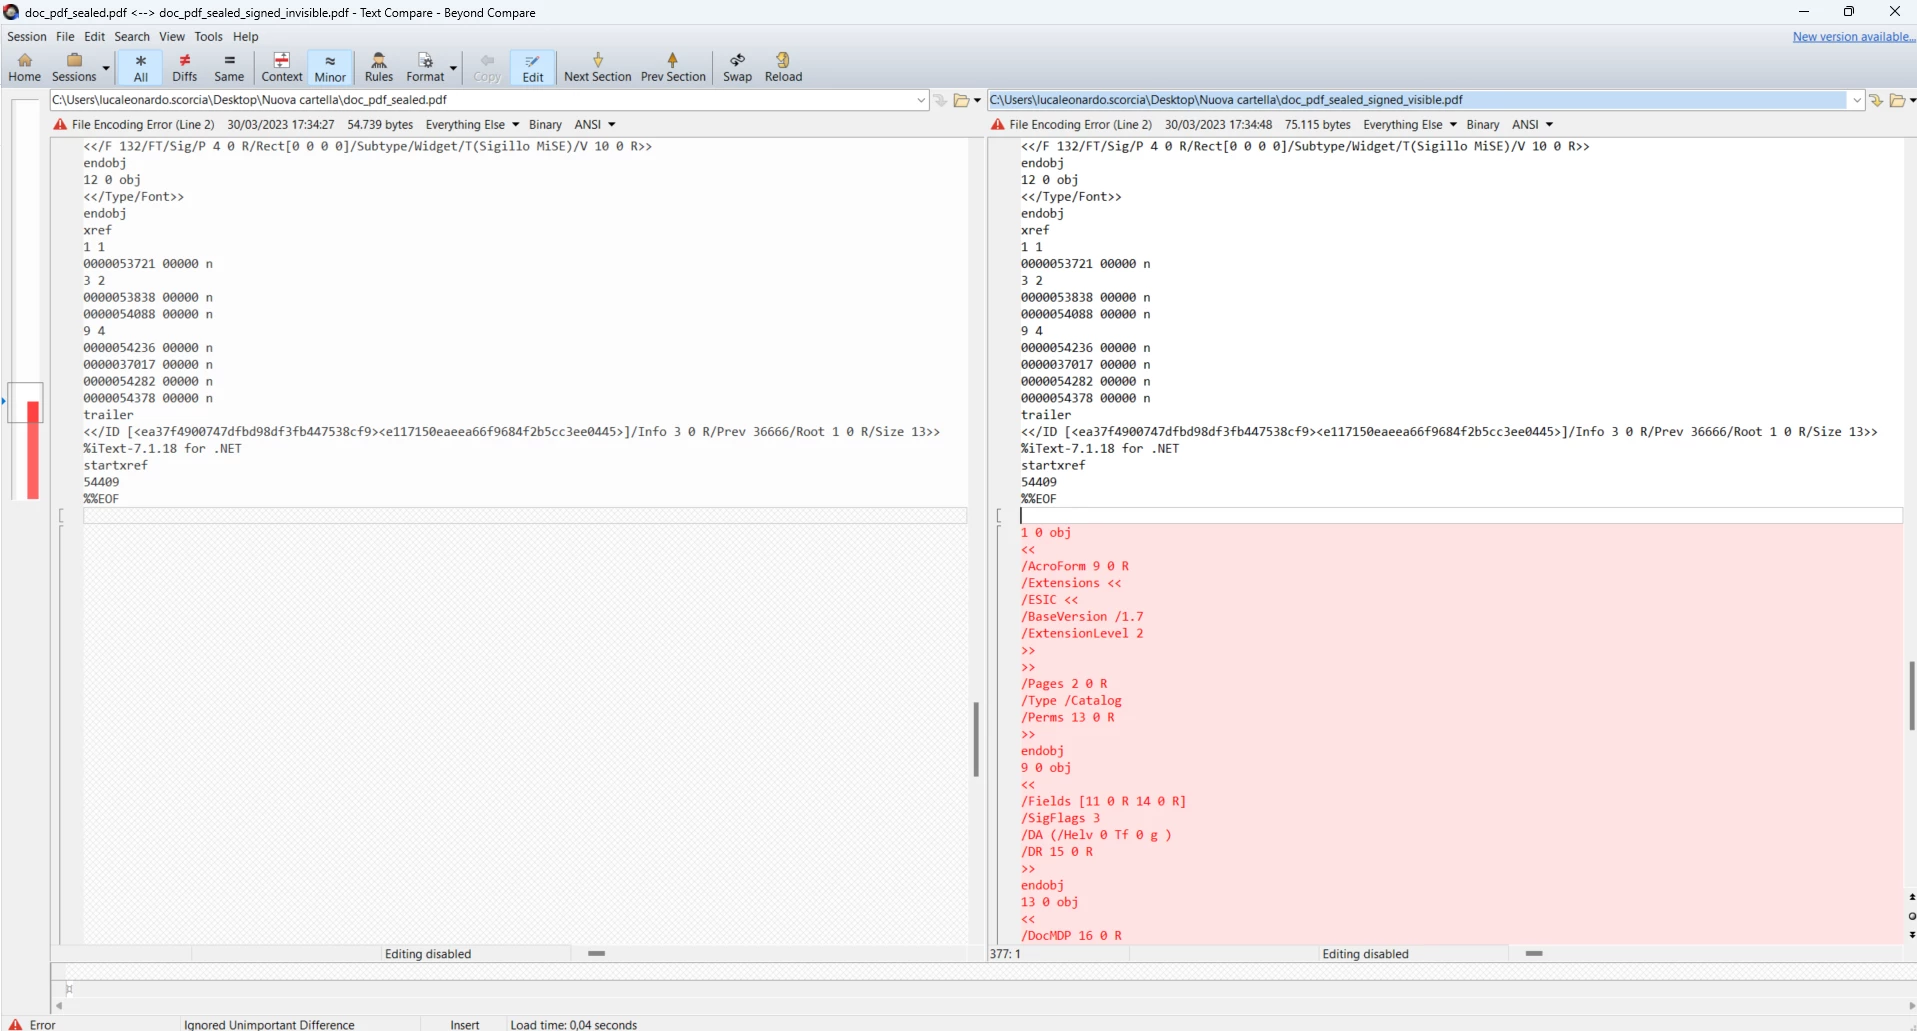Expand the left file path history dropdown
Image resolution: width=1917 pixels, height=1031 pixels.
[921, 100]
